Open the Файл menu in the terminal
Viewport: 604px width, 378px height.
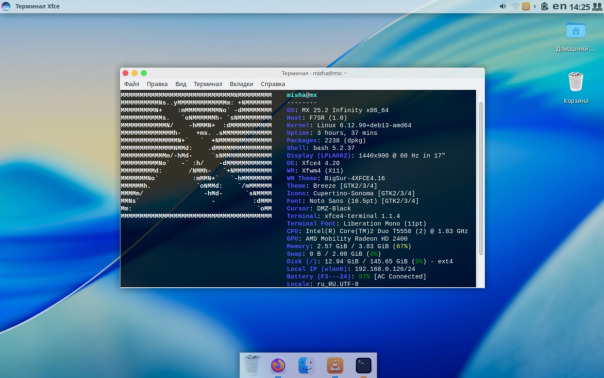coord(131,84)
